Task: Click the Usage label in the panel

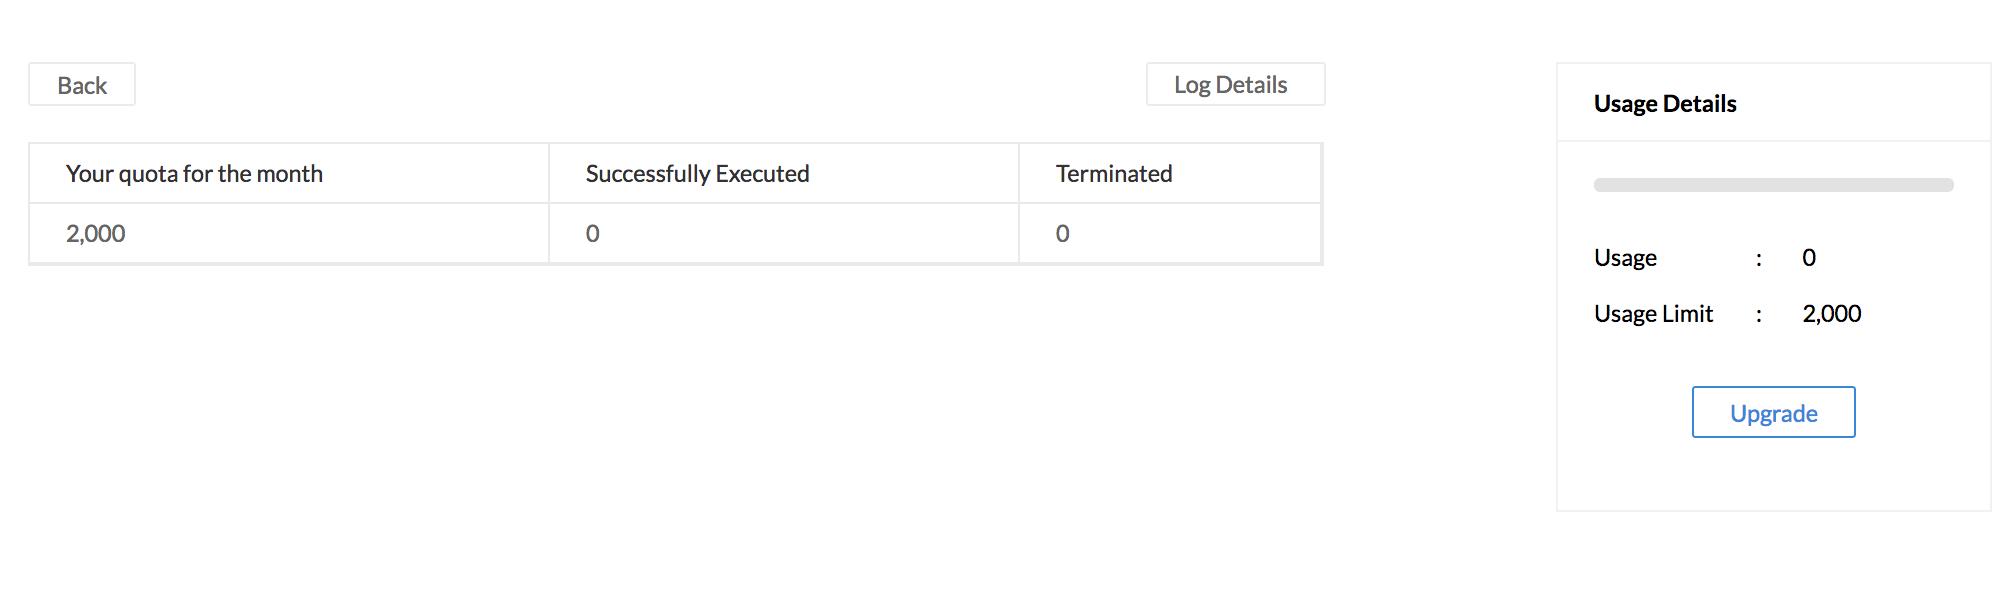Action: click(x=1624, y=257)
